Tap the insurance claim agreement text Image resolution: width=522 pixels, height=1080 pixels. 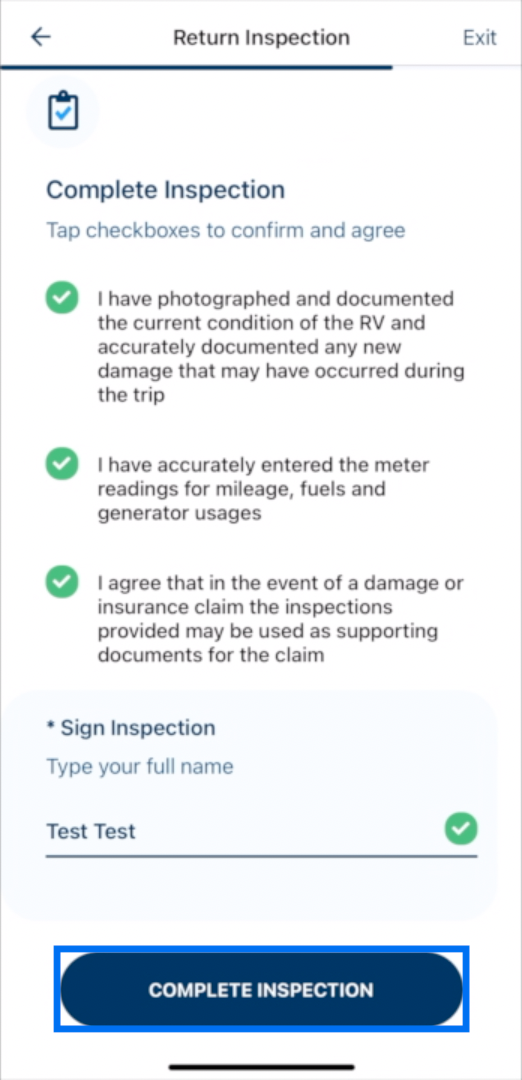click(x=281, y=619)
